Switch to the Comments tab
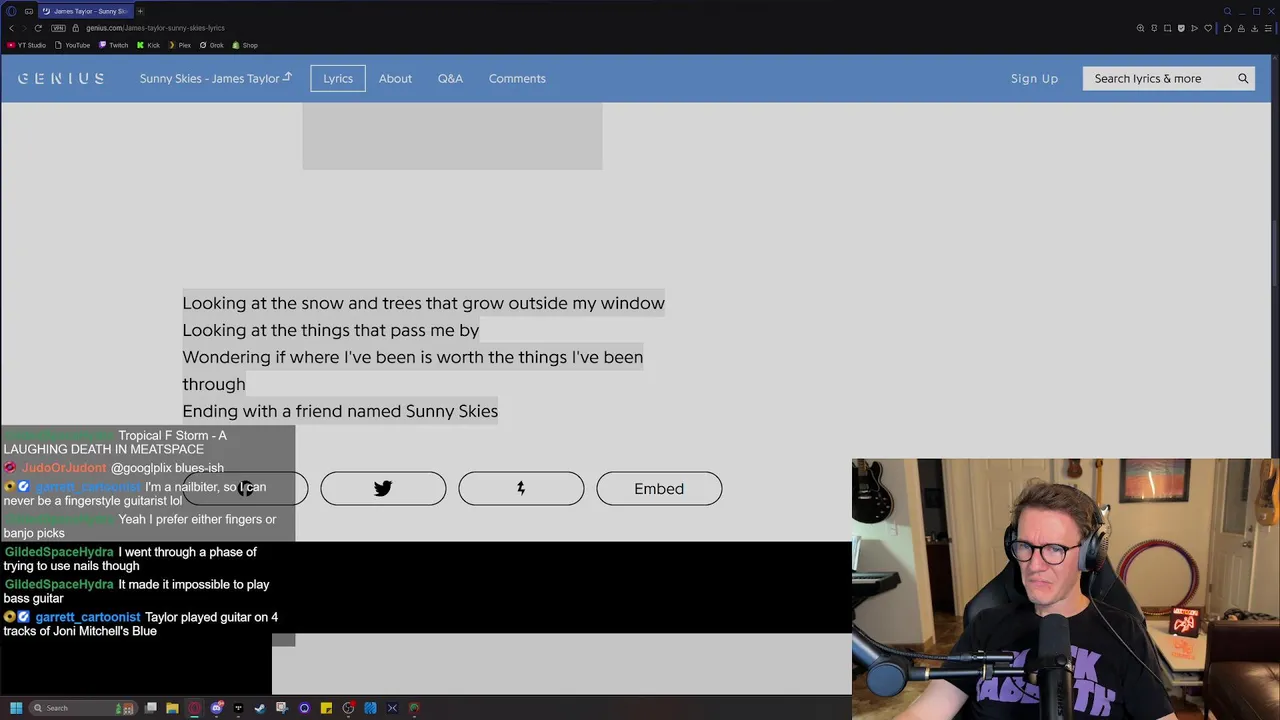 [x=517, y=78]
